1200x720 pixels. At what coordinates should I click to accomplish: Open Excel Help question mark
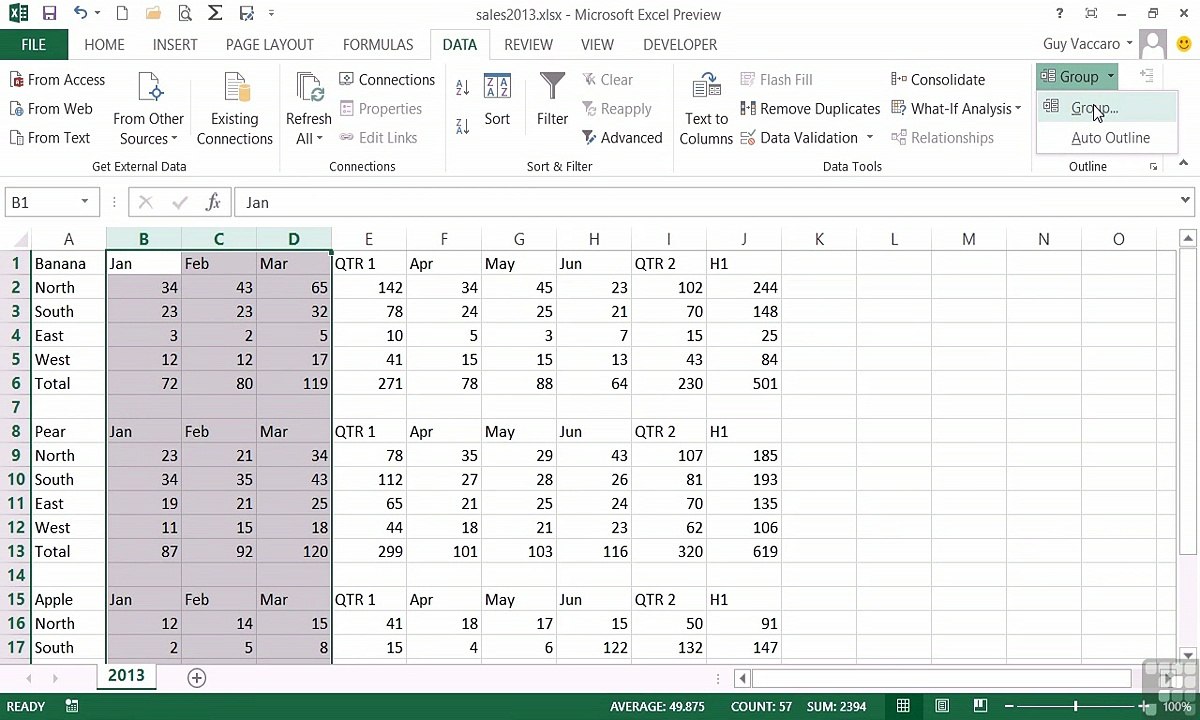(1060, 14)
